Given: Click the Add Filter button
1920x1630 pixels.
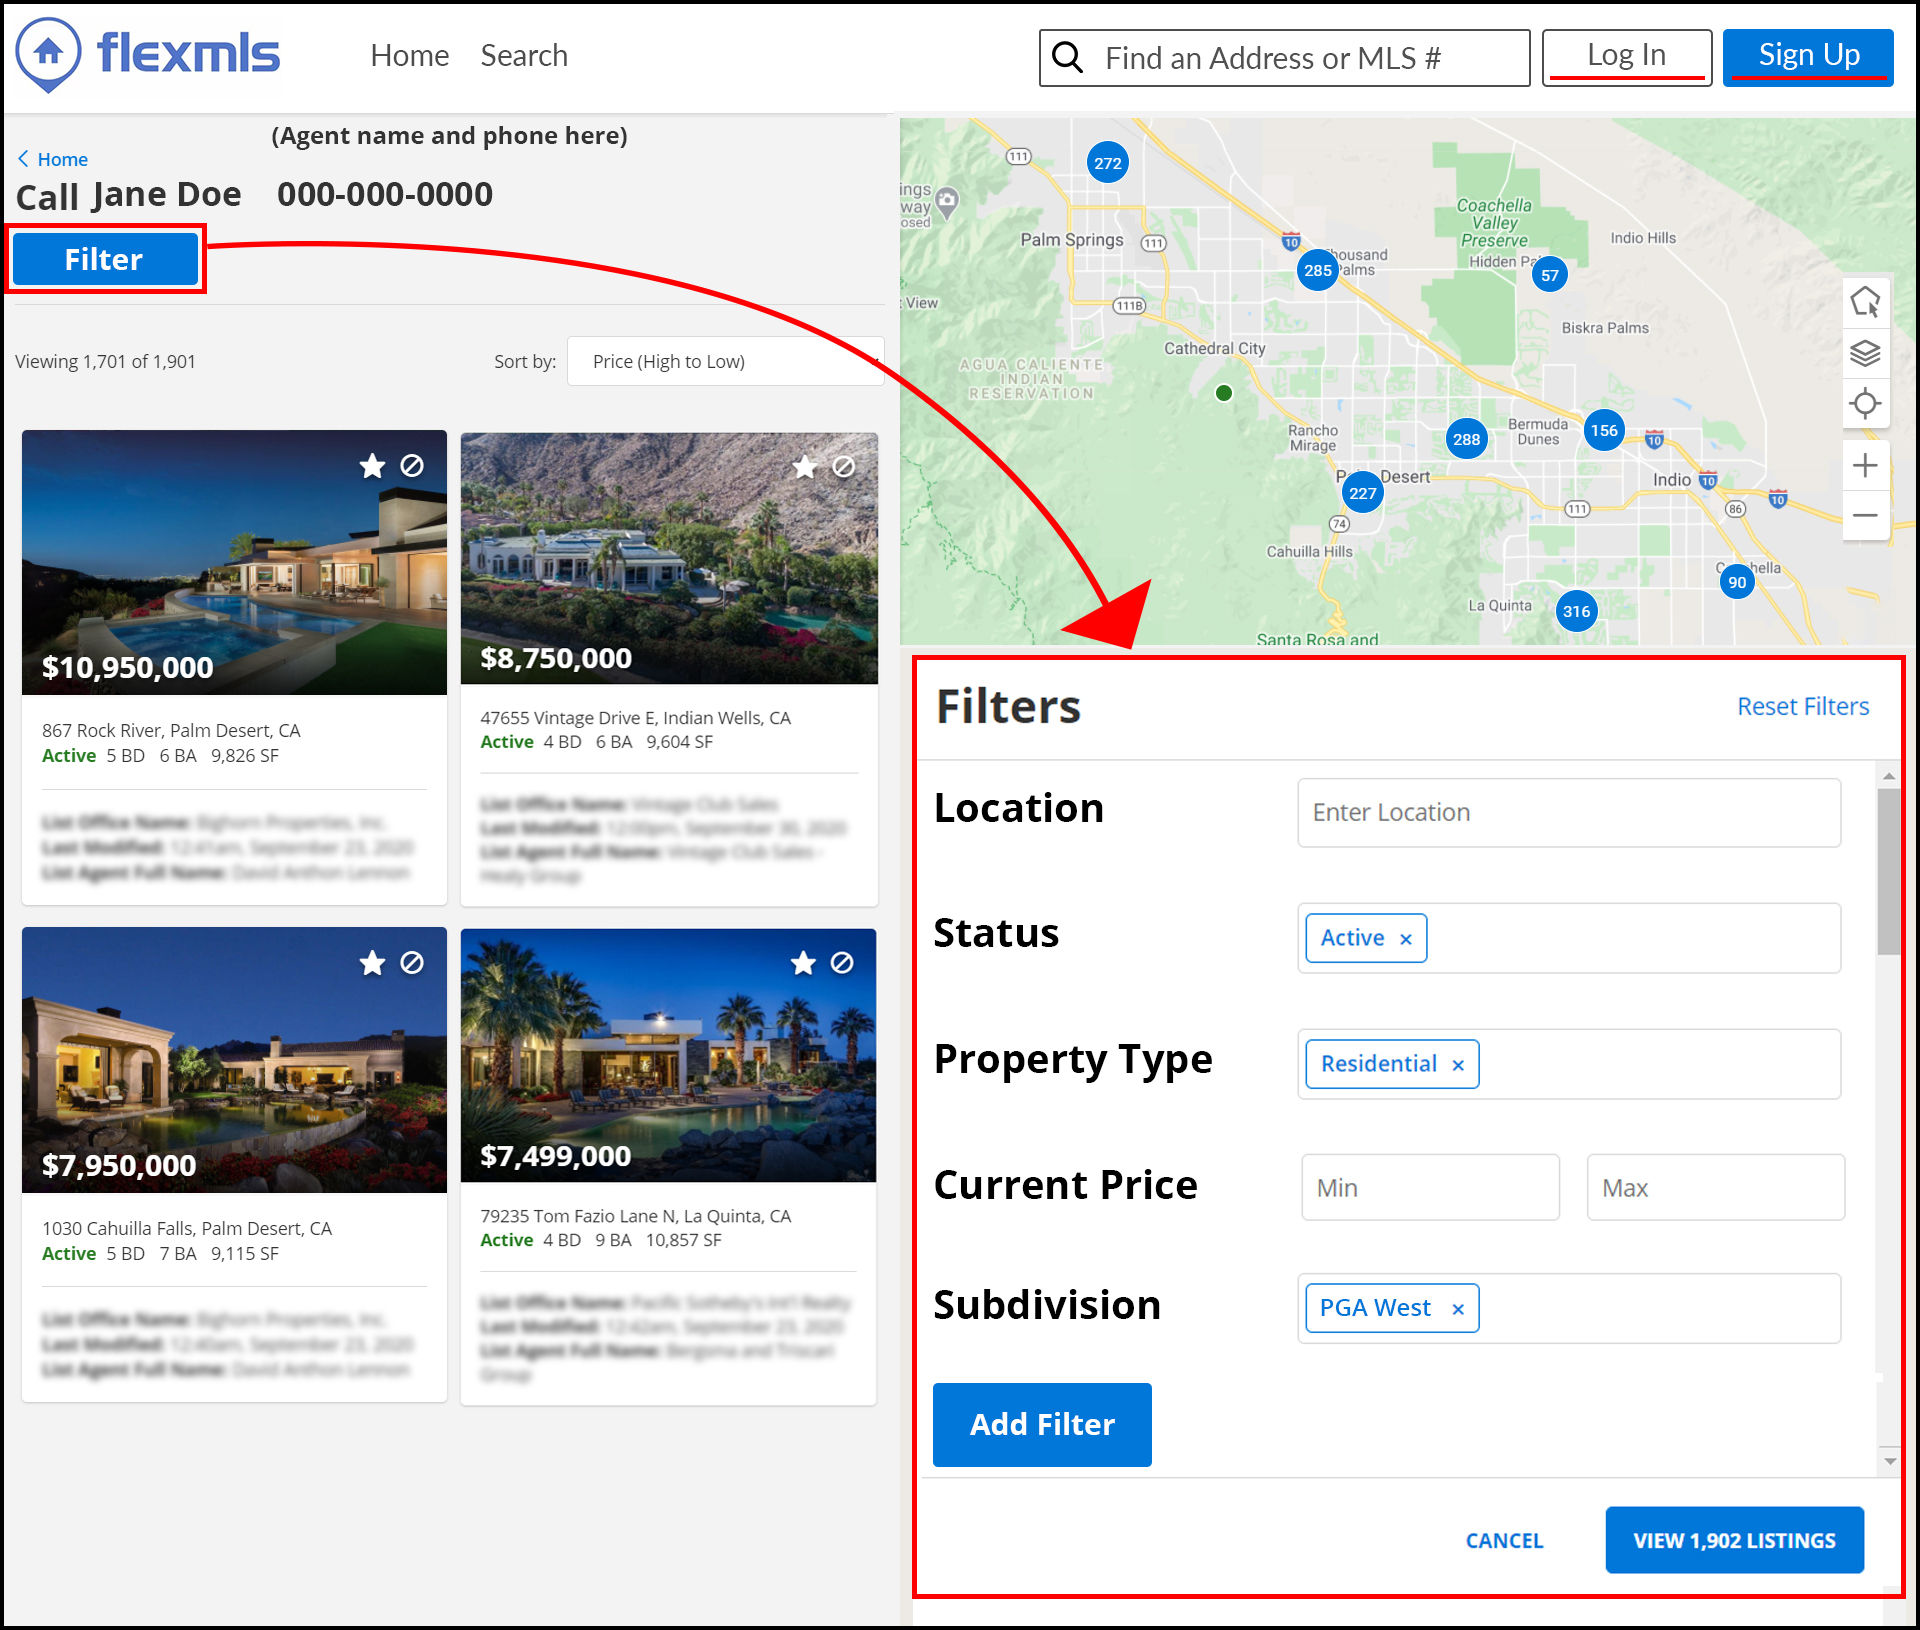Looking at the screenshot, I should (x=1041, y=1424).
